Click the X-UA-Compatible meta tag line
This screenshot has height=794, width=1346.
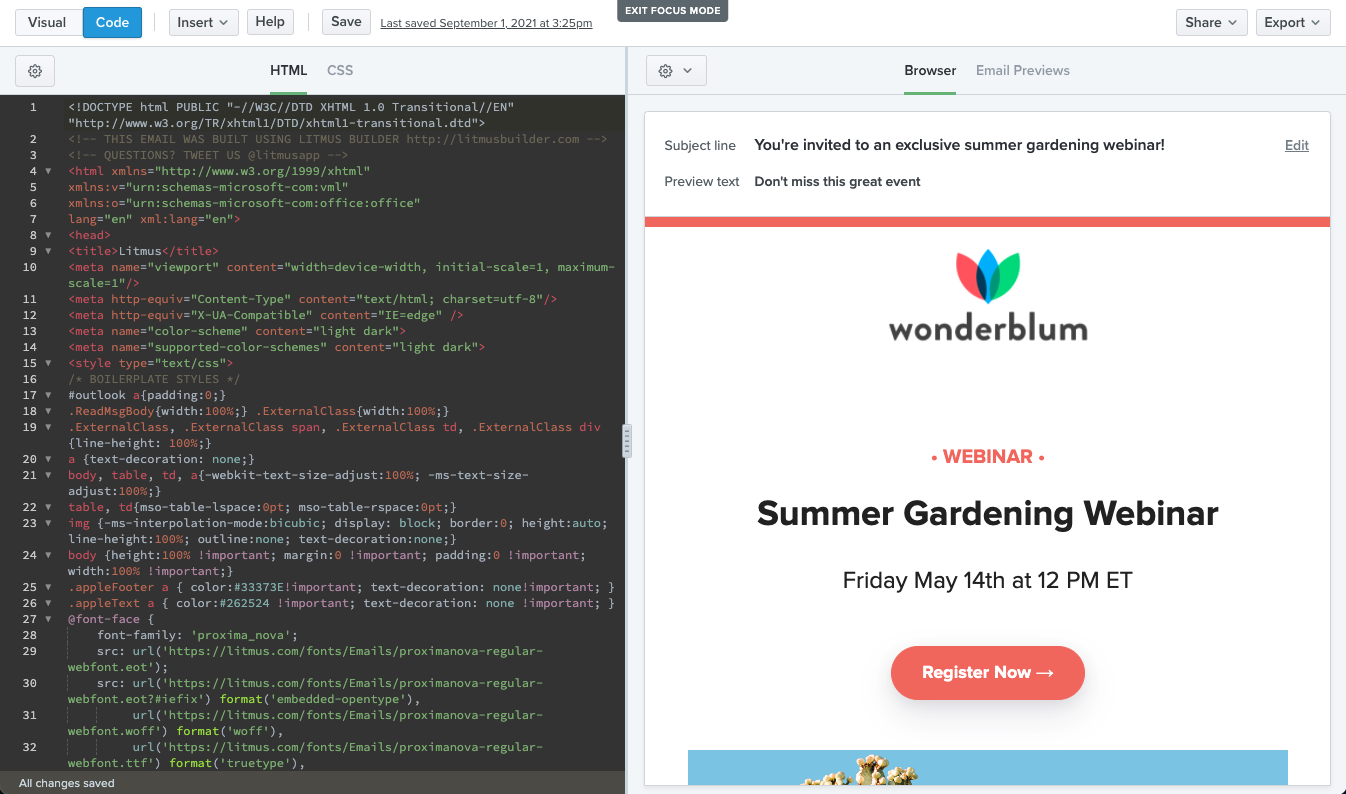pyautogui.click(x=266, y=315)
